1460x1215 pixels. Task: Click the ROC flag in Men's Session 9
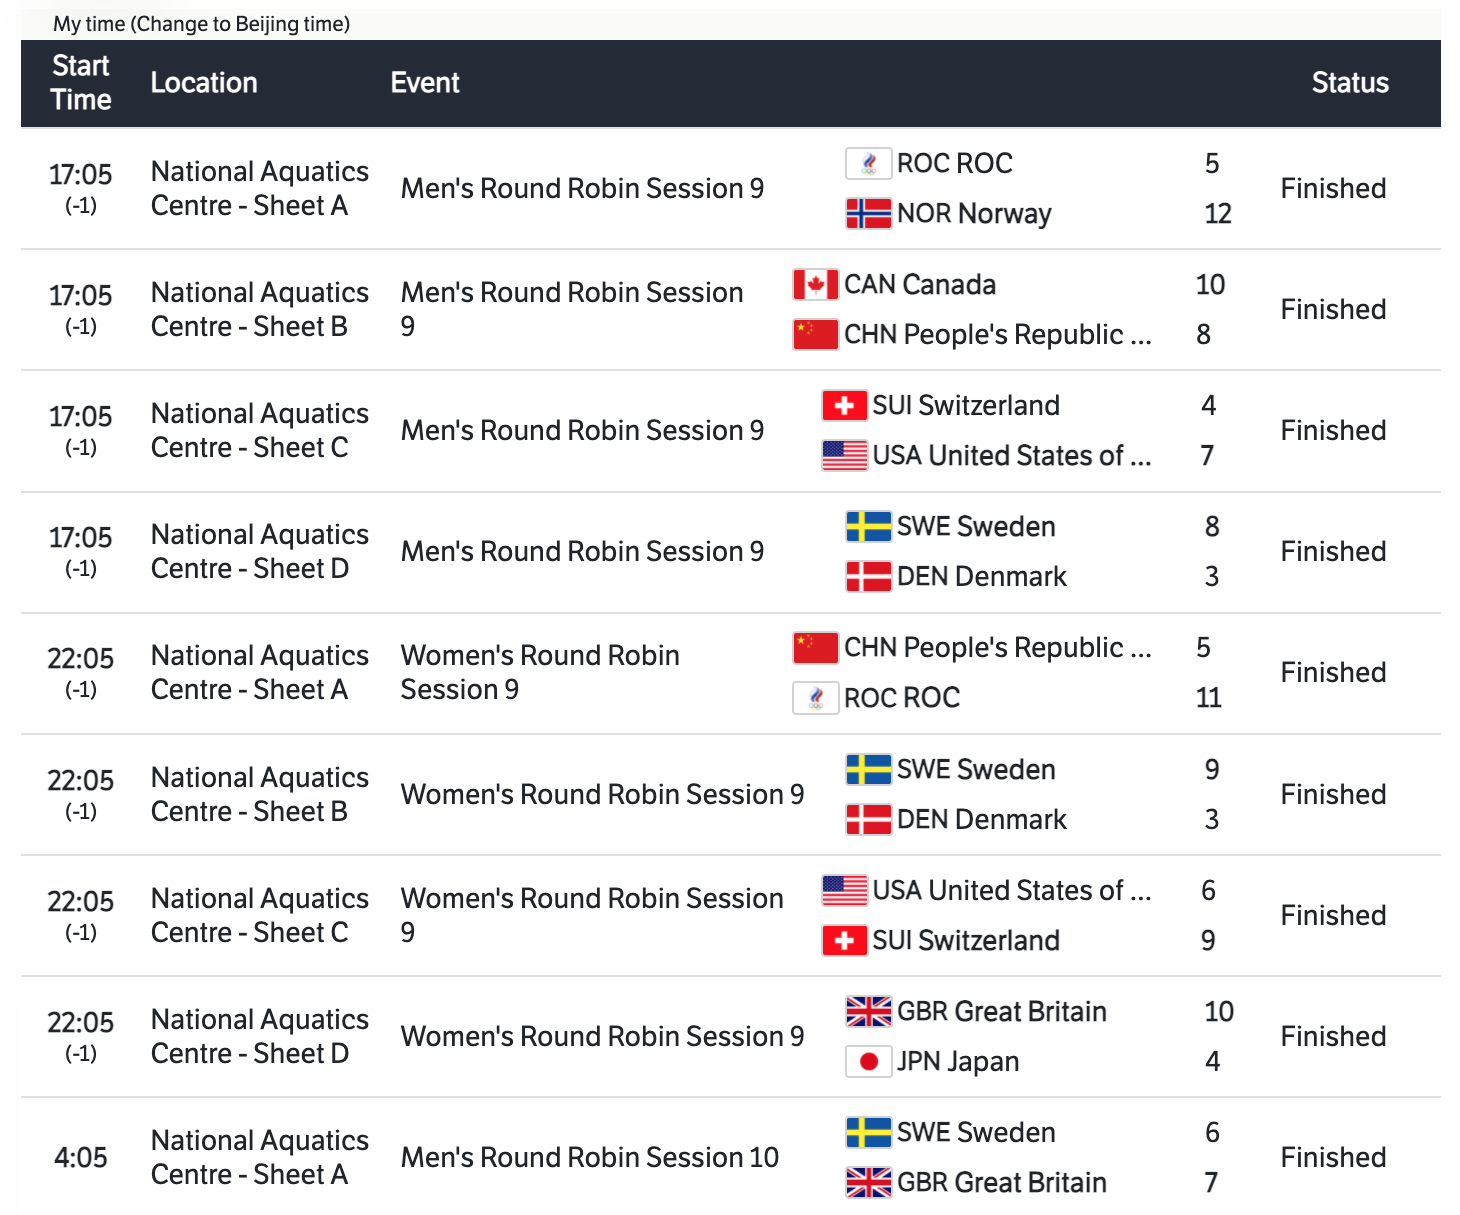(868, 163)
